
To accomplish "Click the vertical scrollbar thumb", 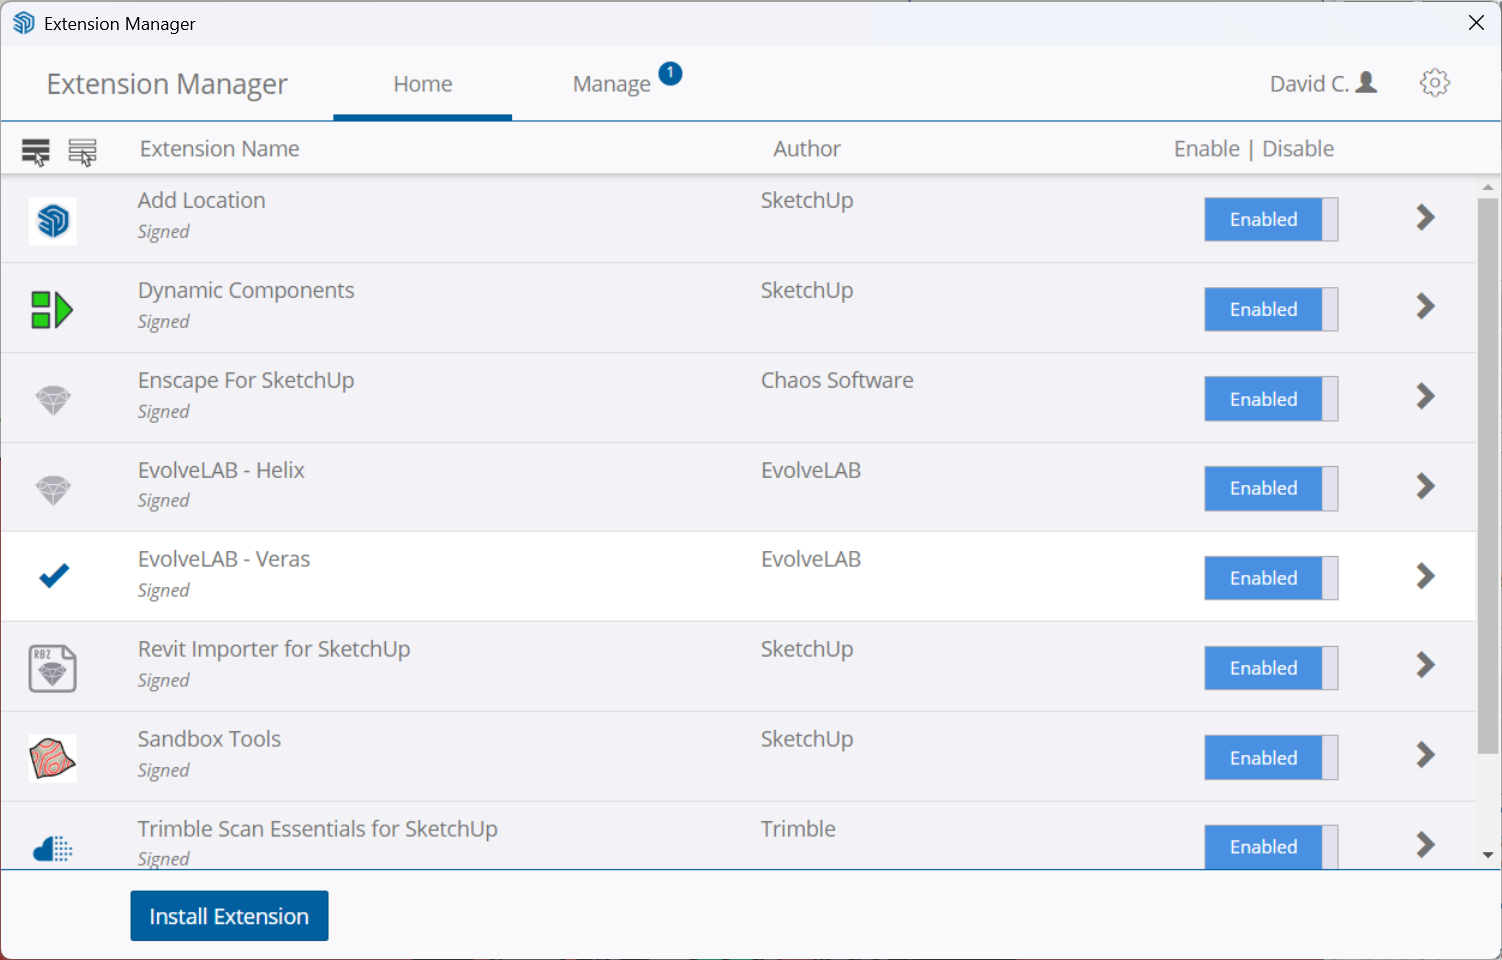I will coord(1488,476).
